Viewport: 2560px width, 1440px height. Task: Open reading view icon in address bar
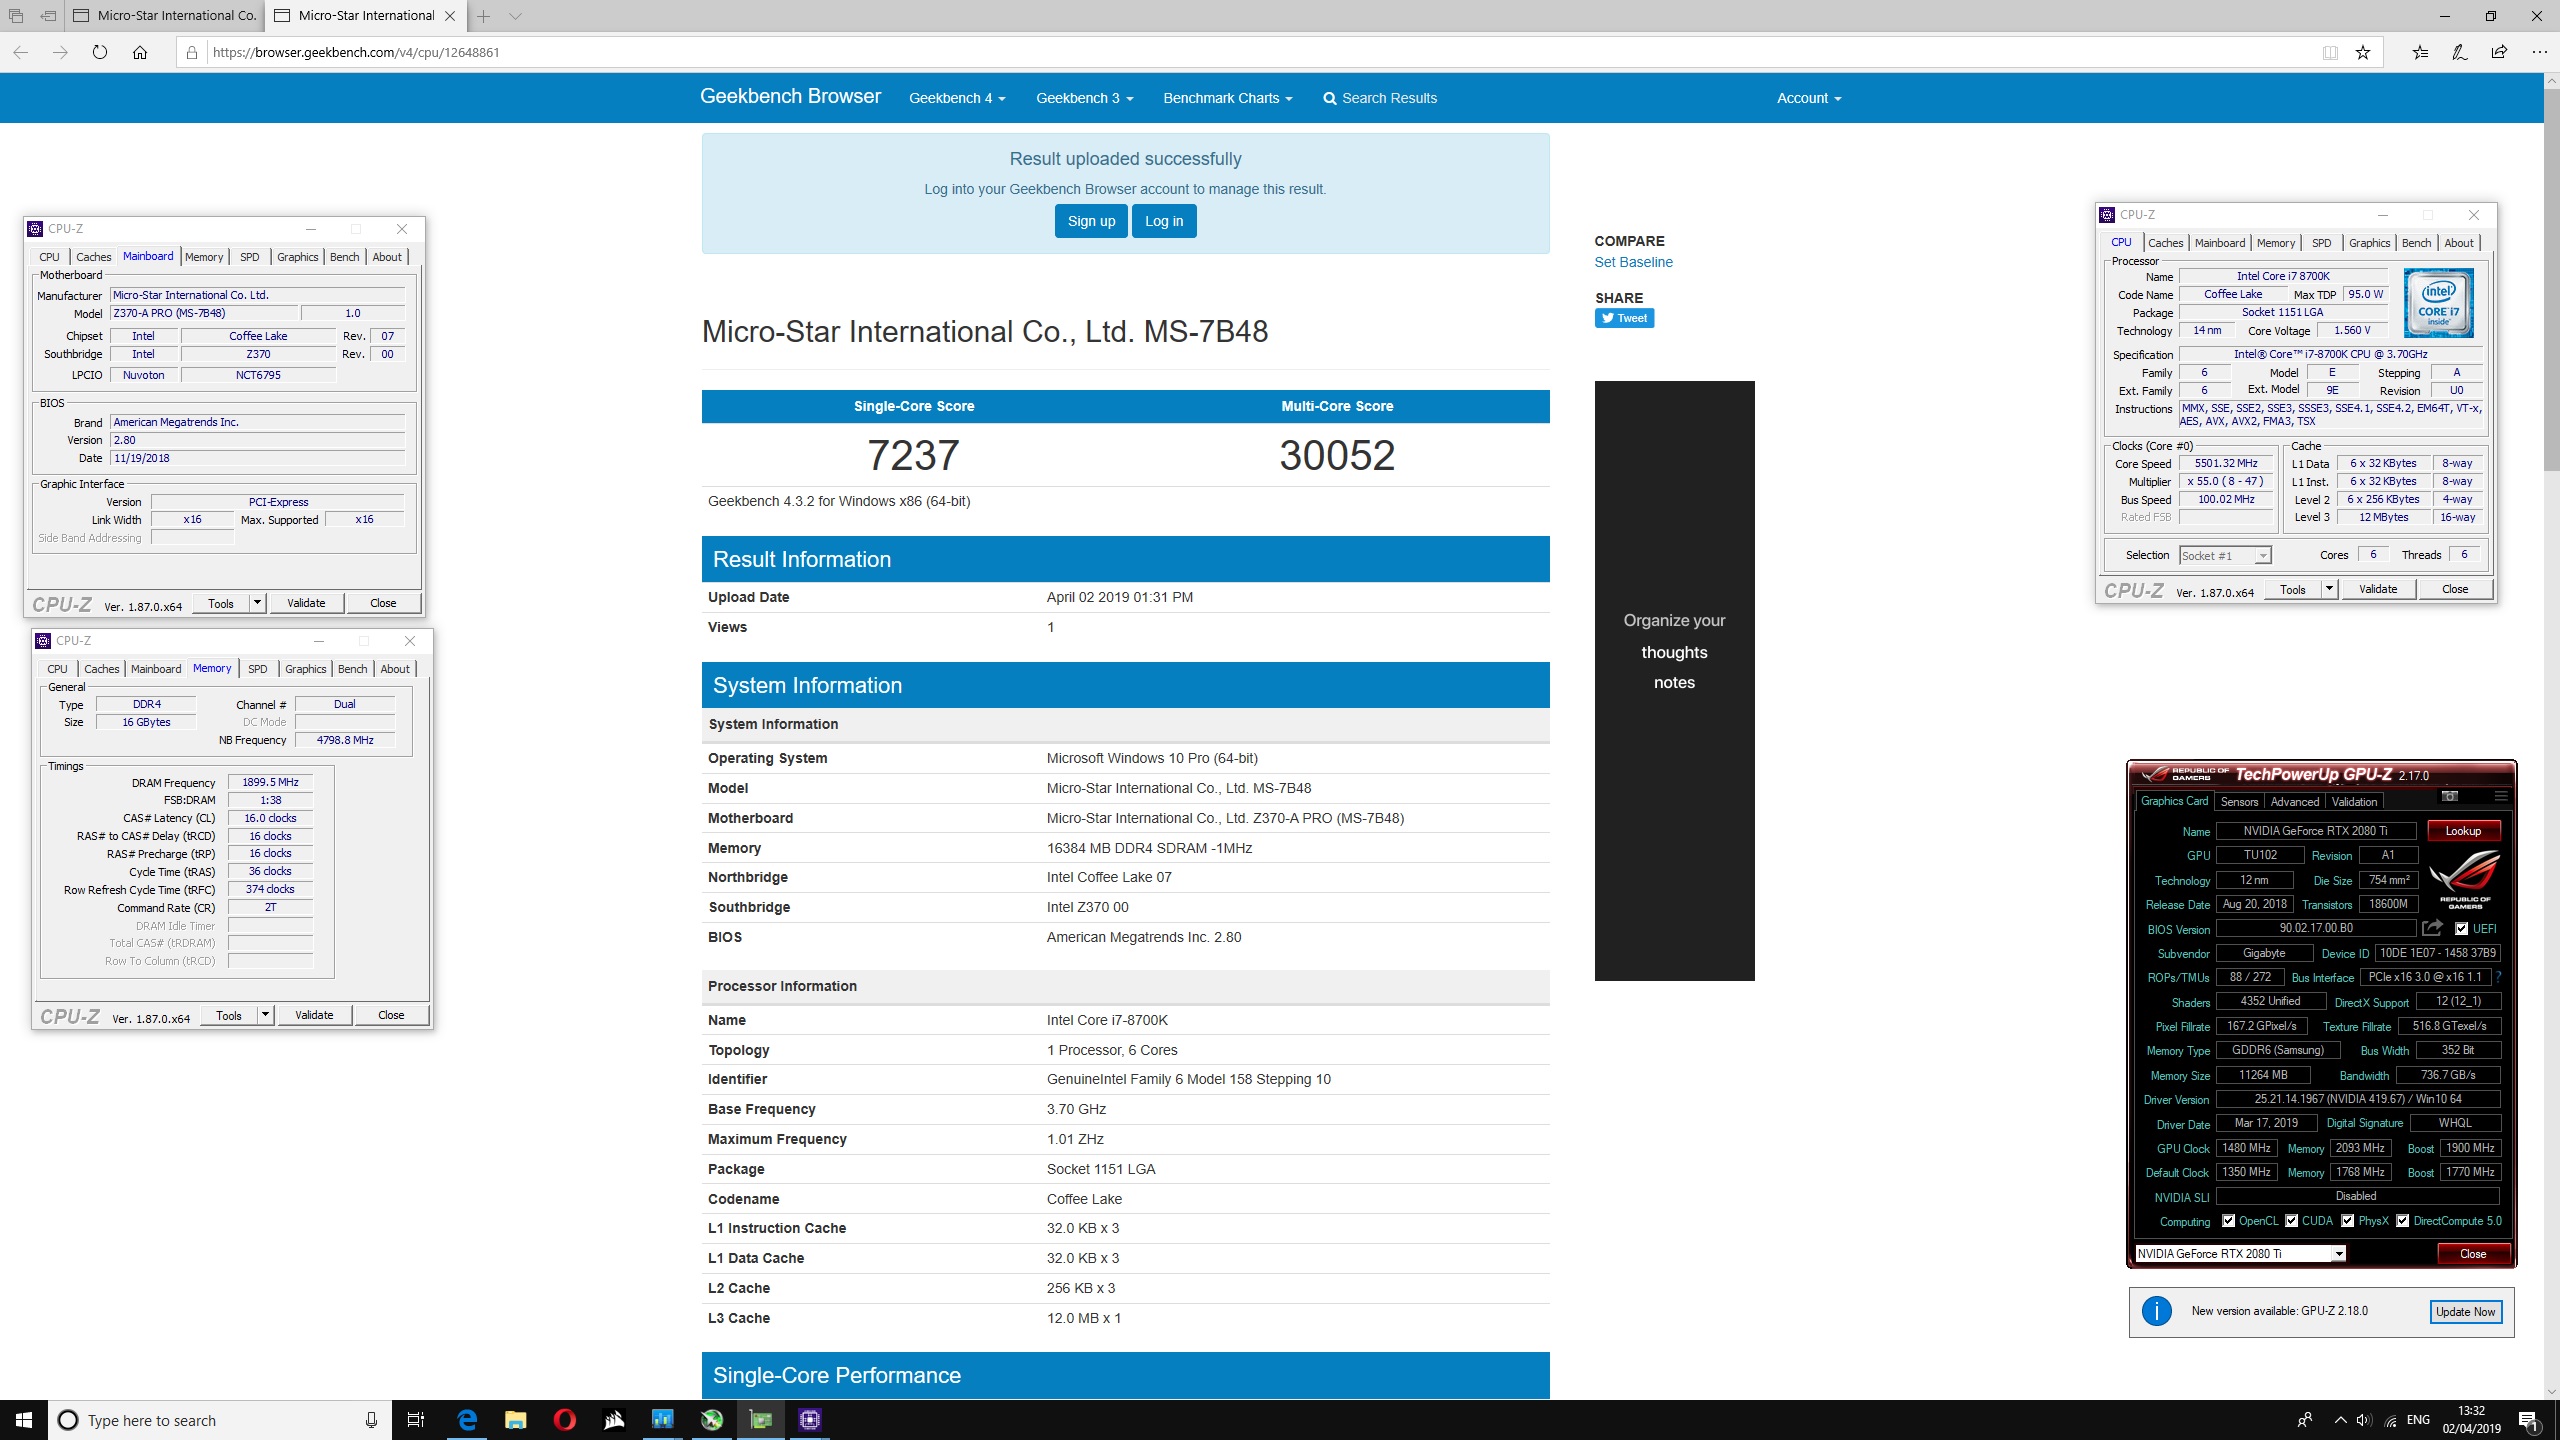[x=2330, y=52]
